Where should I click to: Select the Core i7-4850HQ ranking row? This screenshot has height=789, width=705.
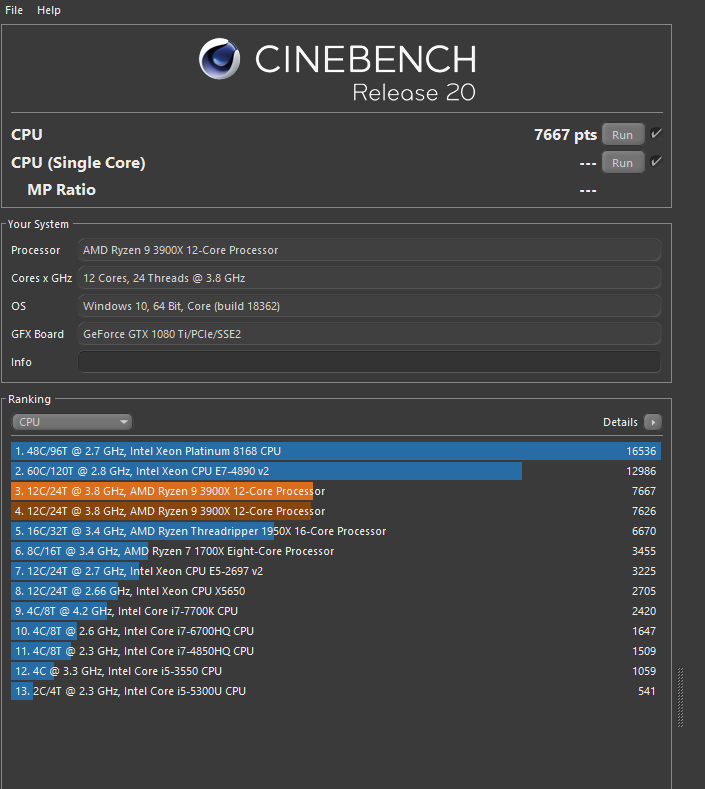[x=336, y=651]
